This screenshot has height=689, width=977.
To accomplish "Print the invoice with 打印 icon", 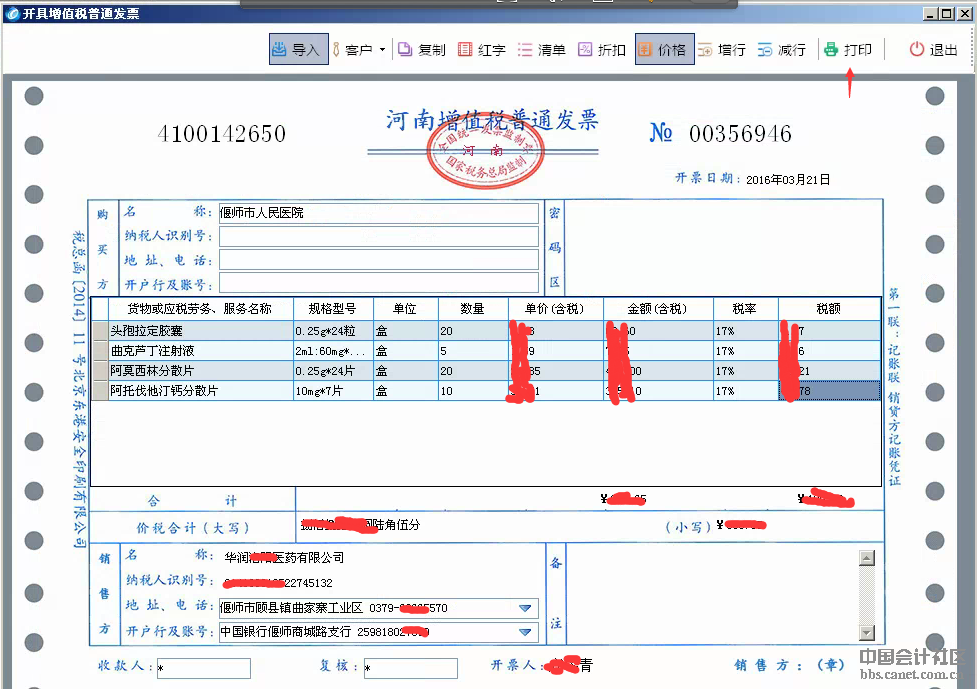I will coord(847,50).
